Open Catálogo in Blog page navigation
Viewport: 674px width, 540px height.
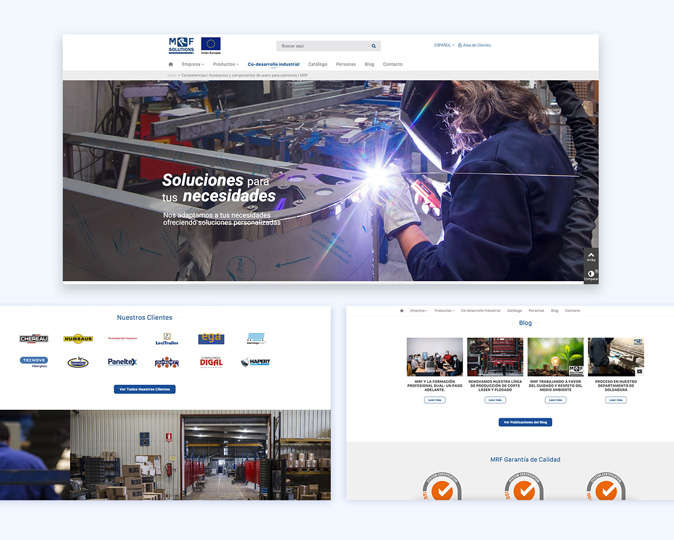tap(514, 310)
